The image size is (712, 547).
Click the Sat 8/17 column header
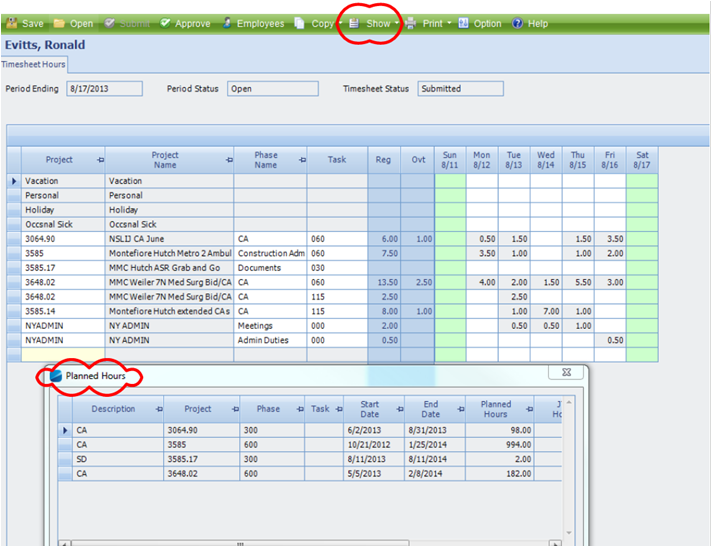[642, 160]
